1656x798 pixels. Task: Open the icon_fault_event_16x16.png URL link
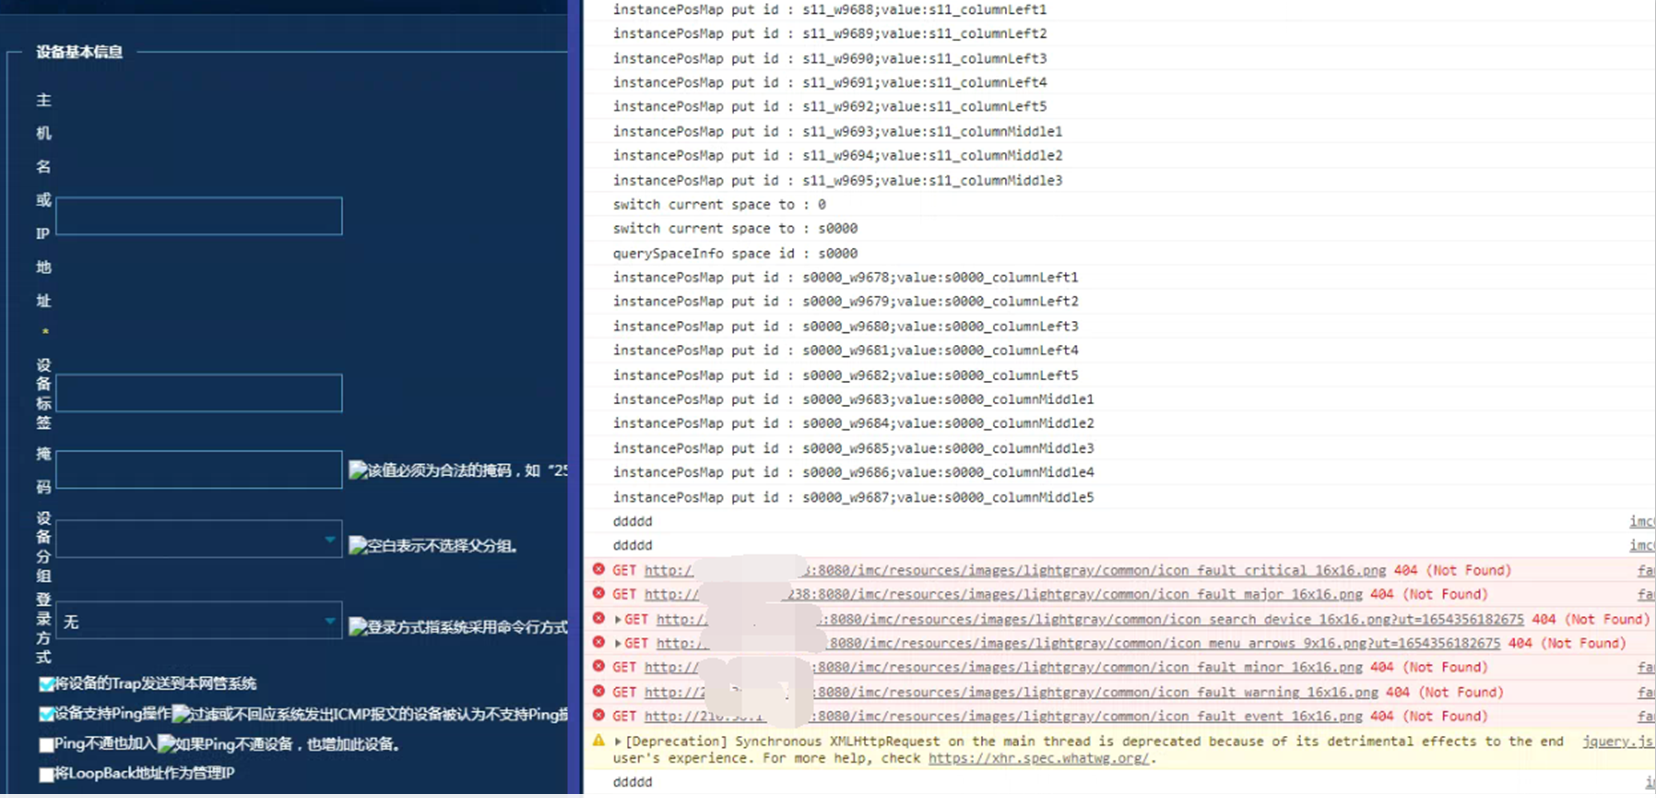(x=1003, y=716)
